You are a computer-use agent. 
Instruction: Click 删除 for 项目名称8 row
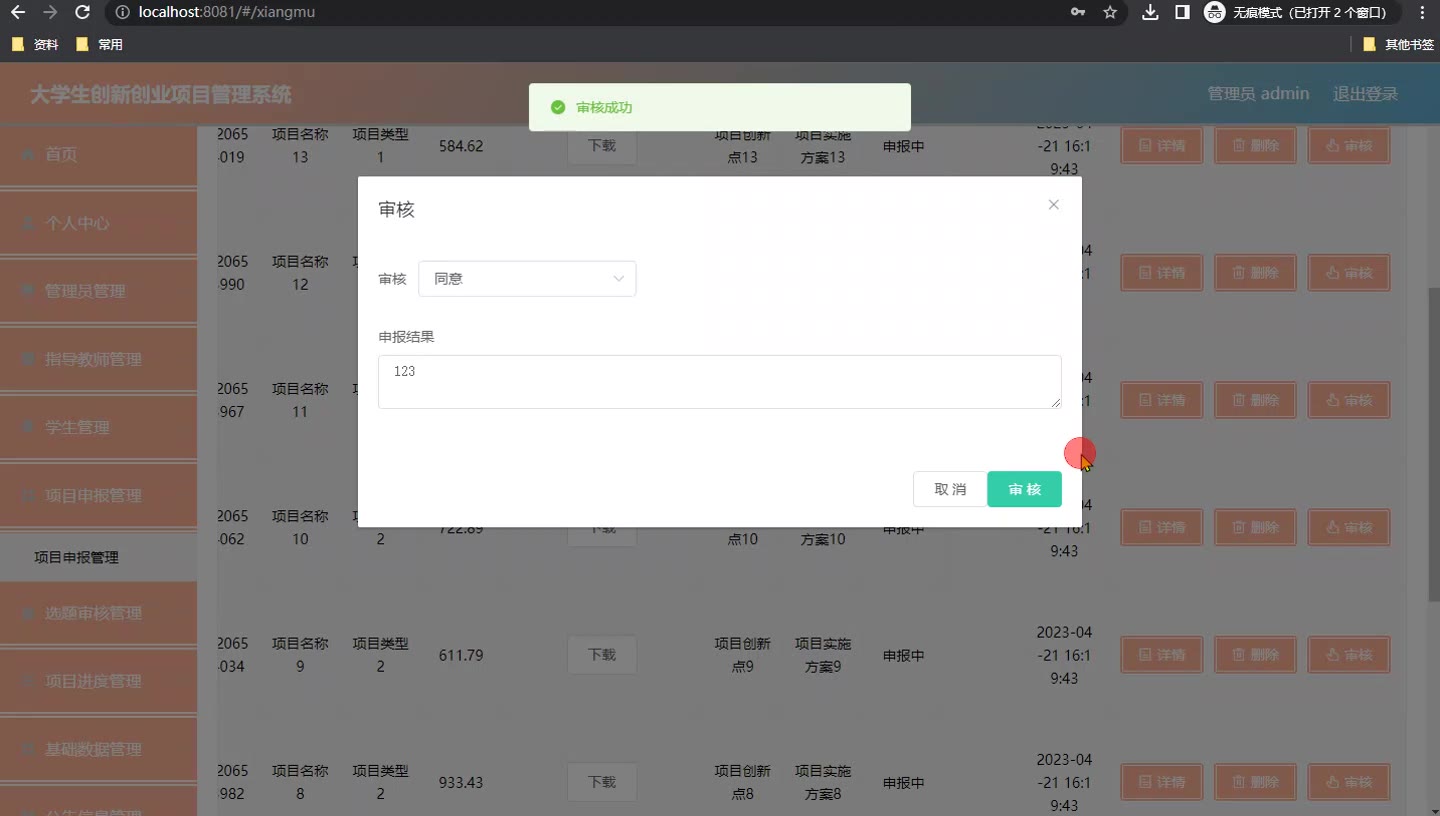tap(1255, 782)
